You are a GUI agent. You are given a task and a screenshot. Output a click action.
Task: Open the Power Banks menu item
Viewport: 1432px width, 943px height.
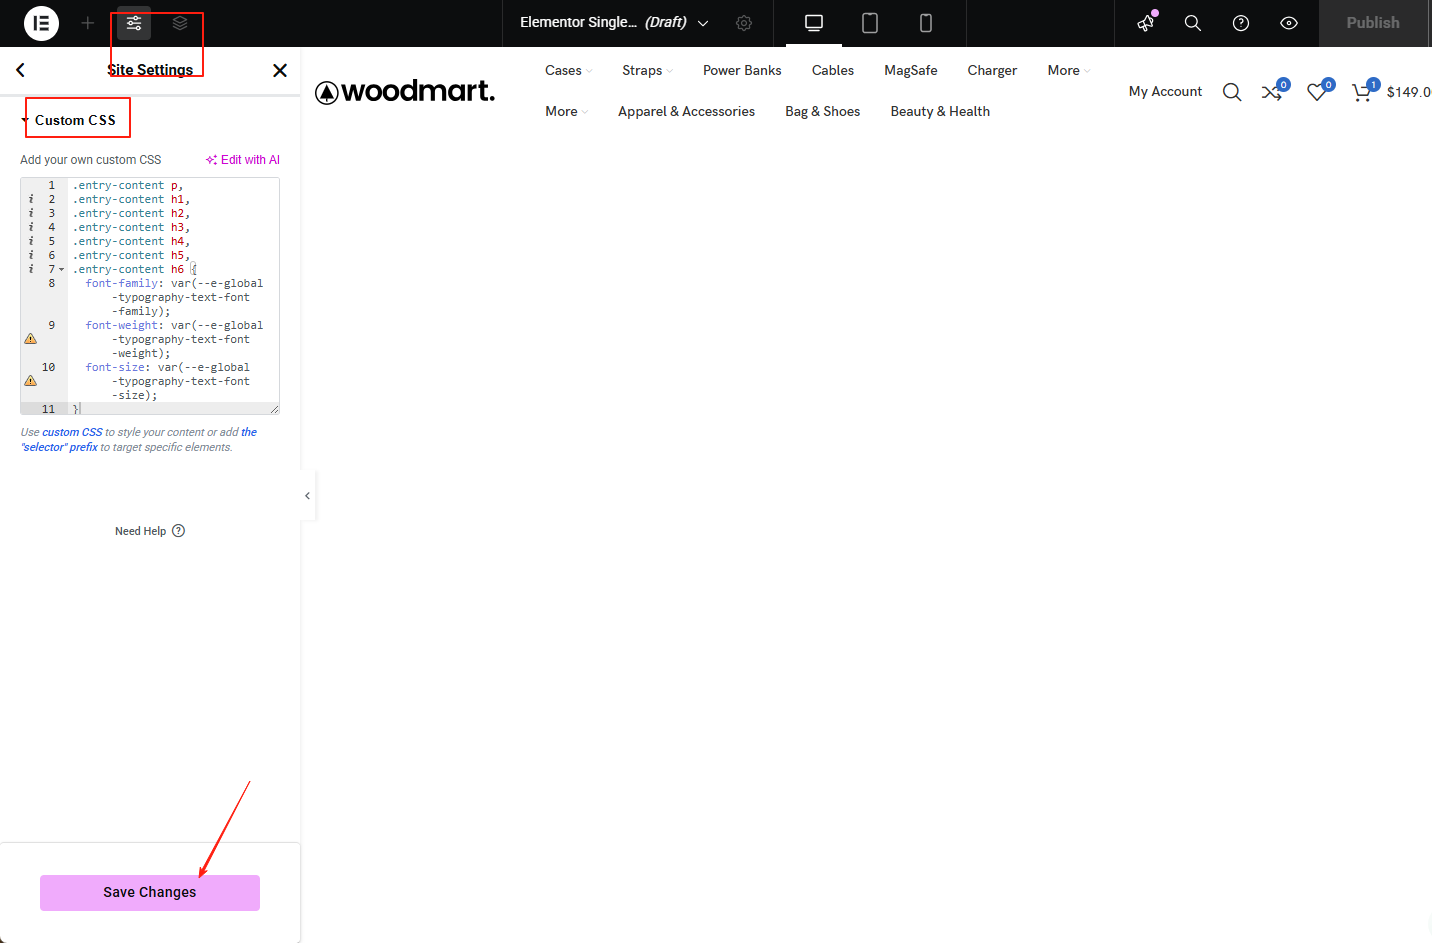(x=742, y=70)
